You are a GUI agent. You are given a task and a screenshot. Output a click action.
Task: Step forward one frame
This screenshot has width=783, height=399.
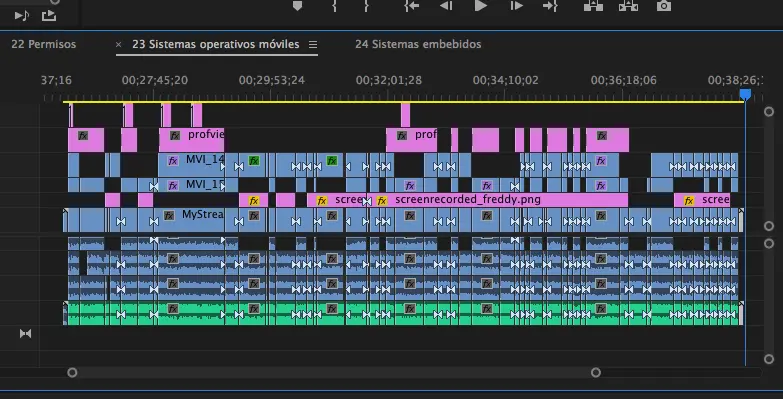pos(516,5)
